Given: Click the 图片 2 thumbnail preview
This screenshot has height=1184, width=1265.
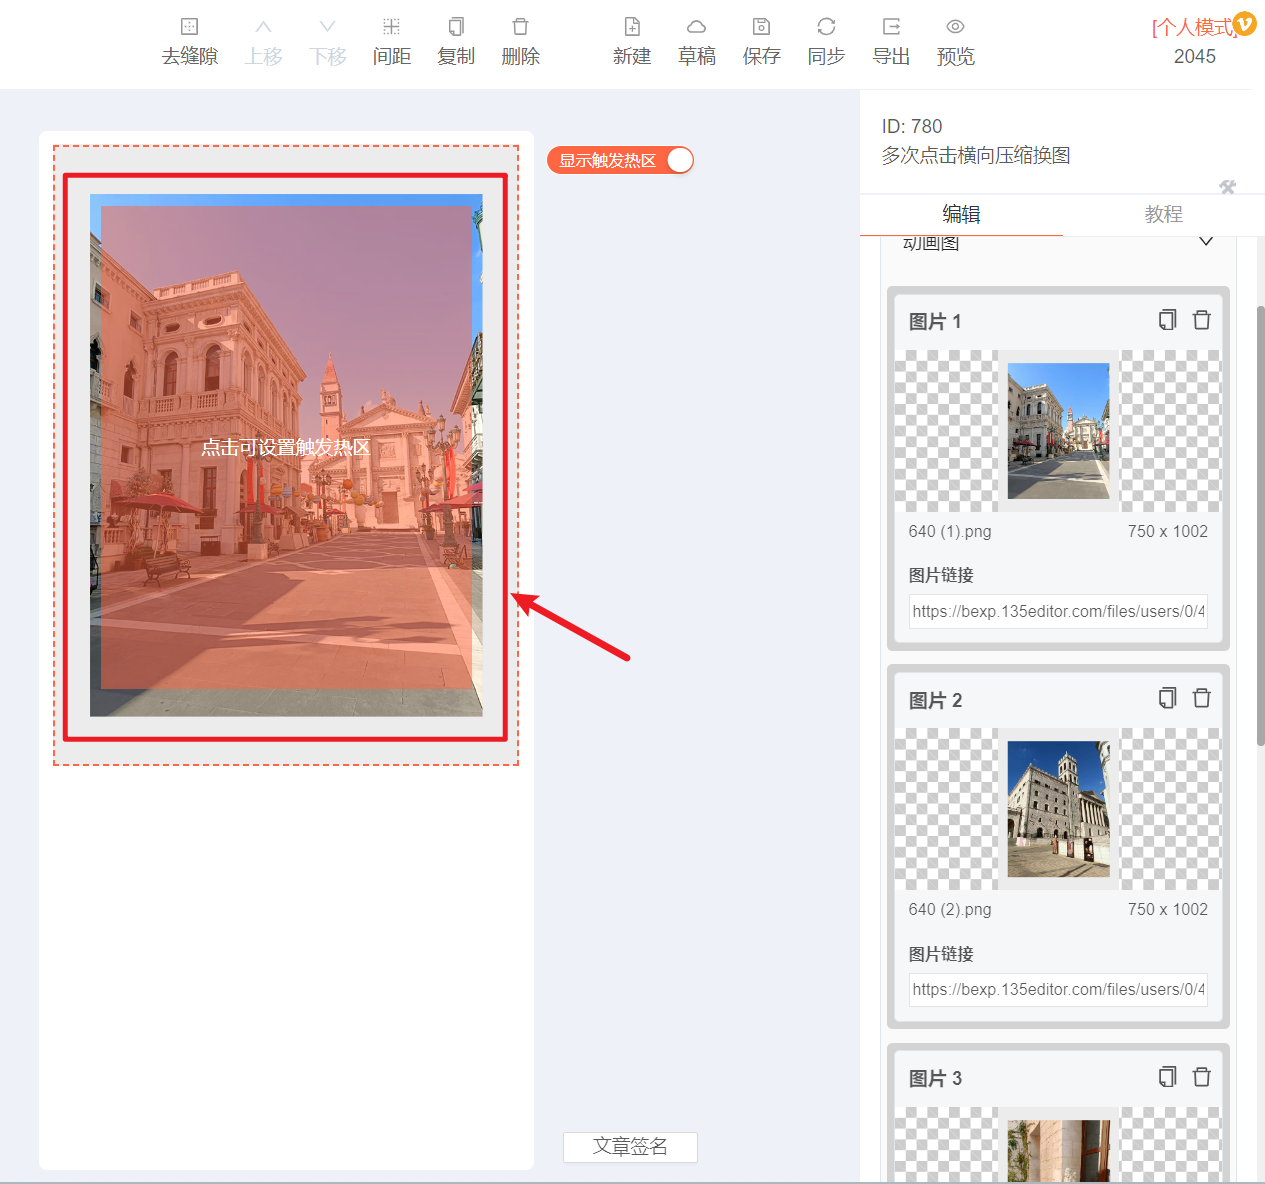Looking at the screenshot, I should (x=1058, y=809).
